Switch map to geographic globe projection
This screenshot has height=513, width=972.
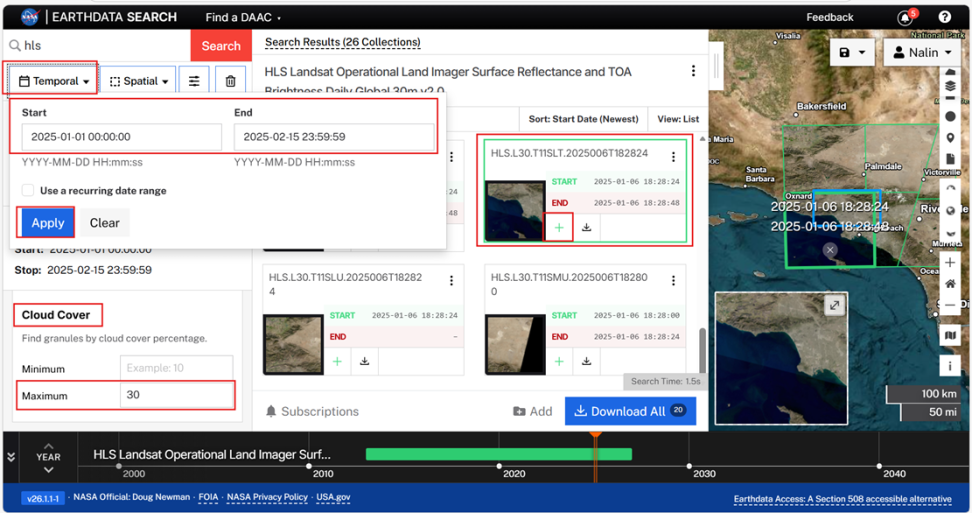tap(950, 211)
